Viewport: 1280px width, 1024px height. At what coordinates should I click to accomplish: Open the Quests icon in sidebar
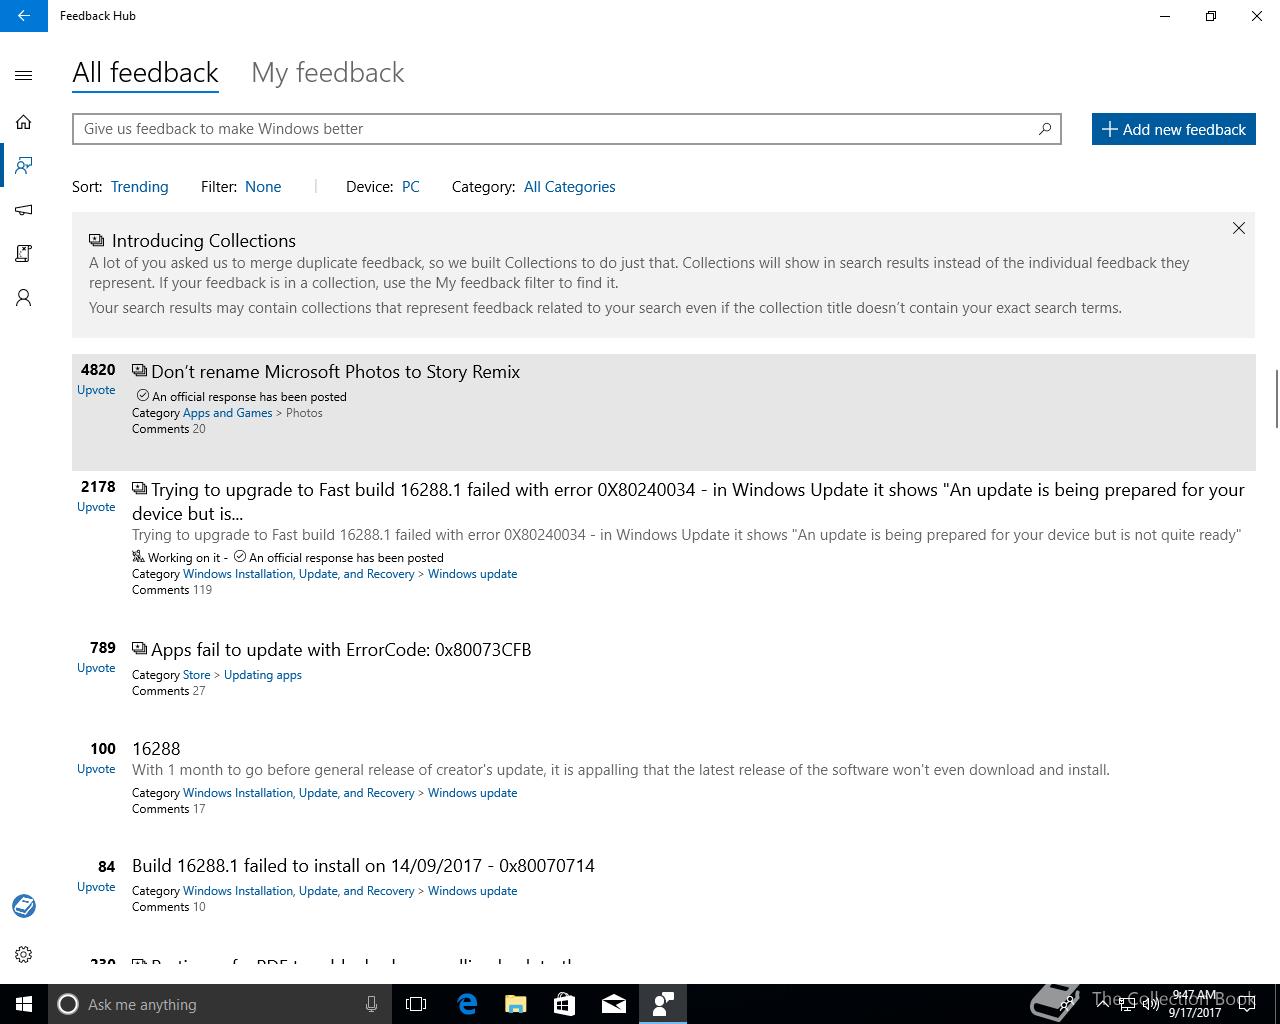tap(24, 253)
